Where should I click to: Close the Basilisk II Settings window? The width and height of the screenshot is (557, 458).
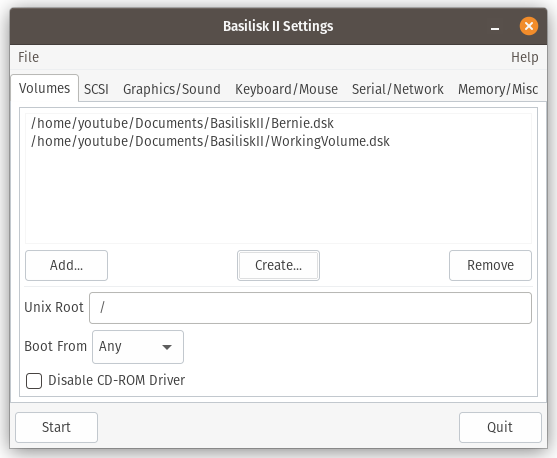point(529,26)
